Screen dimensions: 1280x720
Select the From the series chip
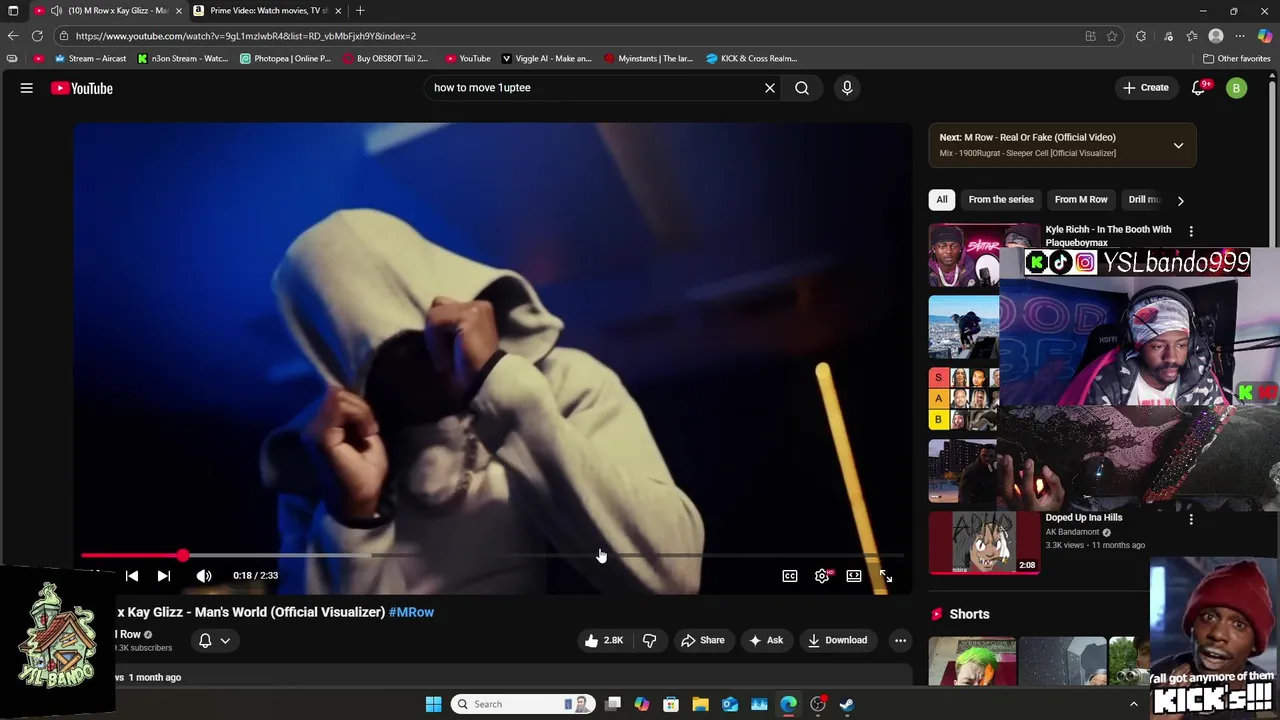[x=1001, y=199]
